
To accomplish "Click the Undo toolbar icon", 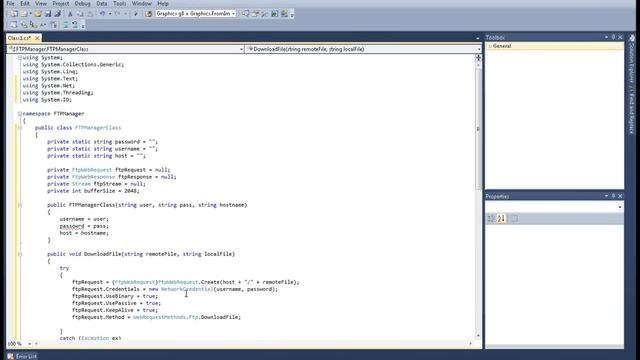I will tap(102, 14).
